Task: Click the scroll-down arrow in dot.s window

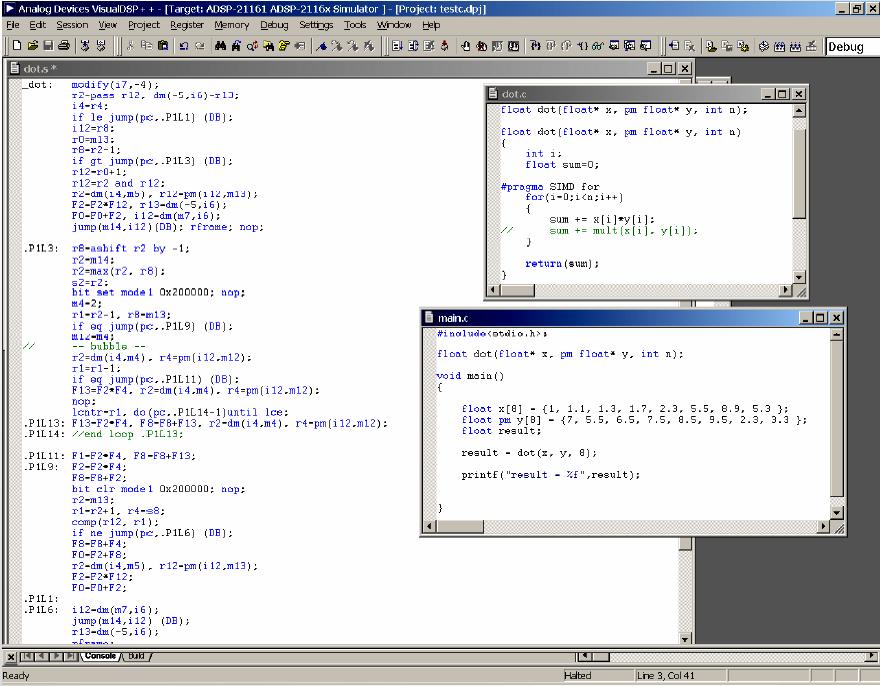Action: pyautogui.click(x=685, y=639)
